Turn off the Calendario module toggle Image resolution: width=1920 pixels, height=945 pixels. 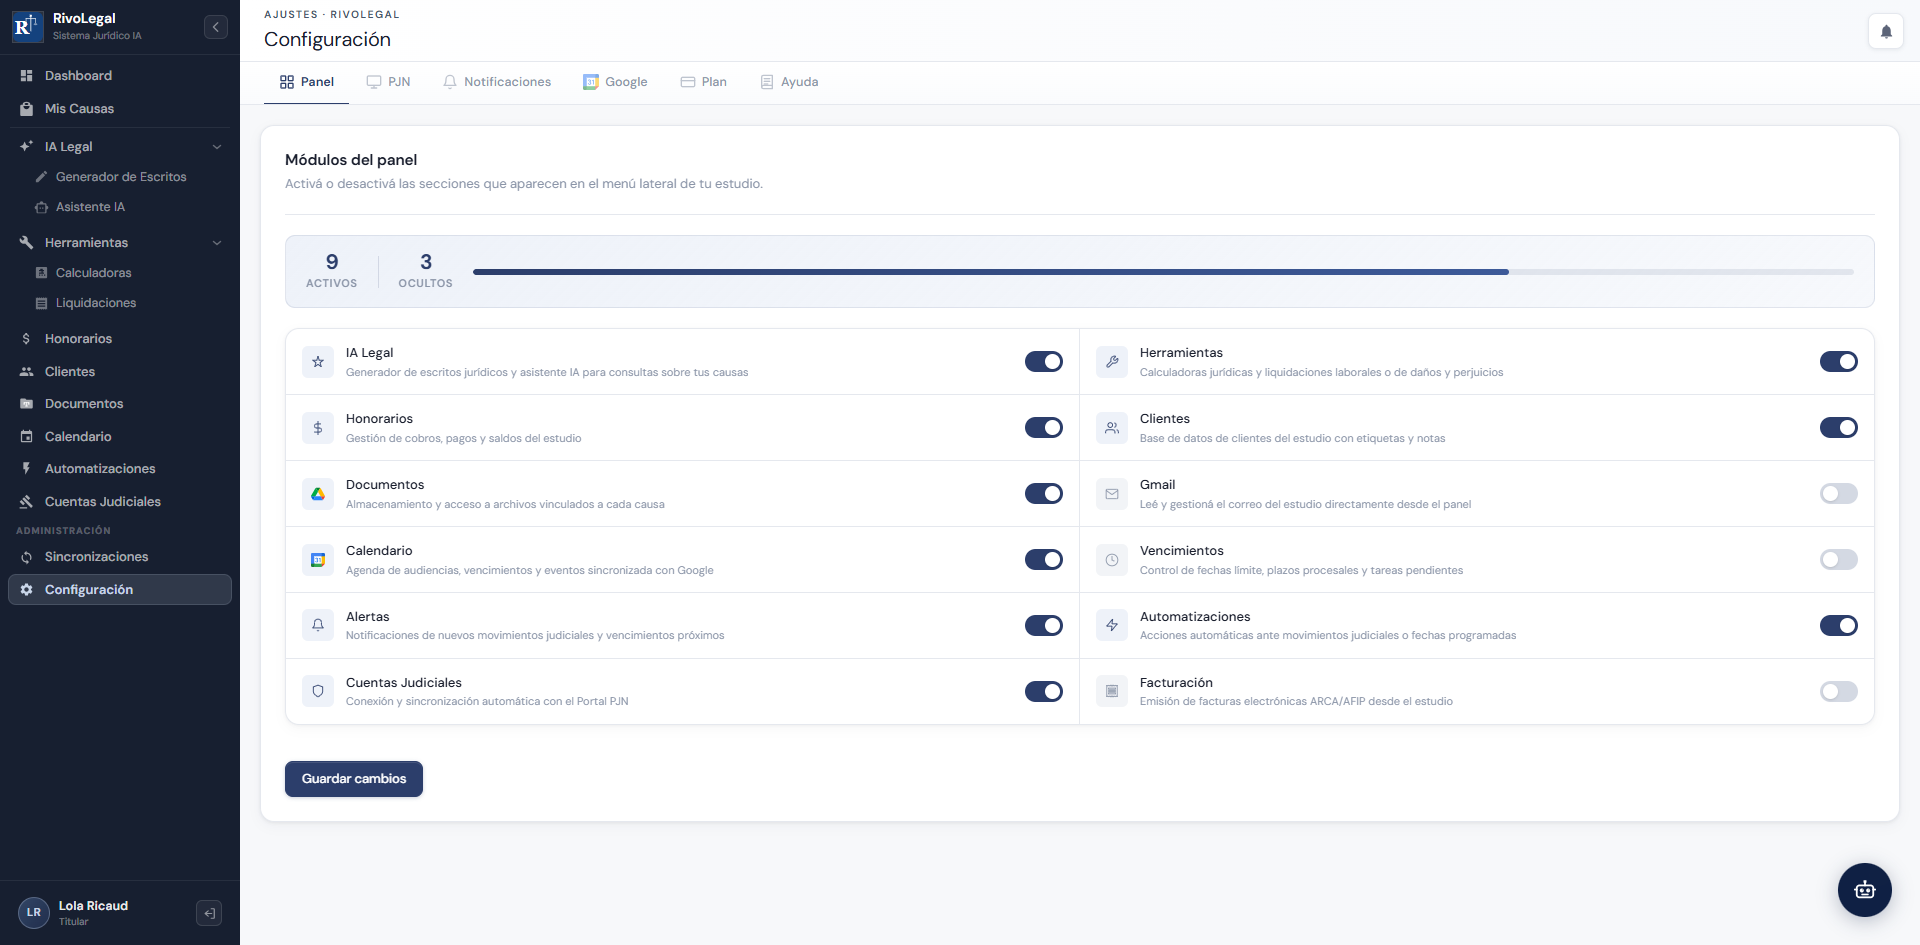coord(1044,560)
